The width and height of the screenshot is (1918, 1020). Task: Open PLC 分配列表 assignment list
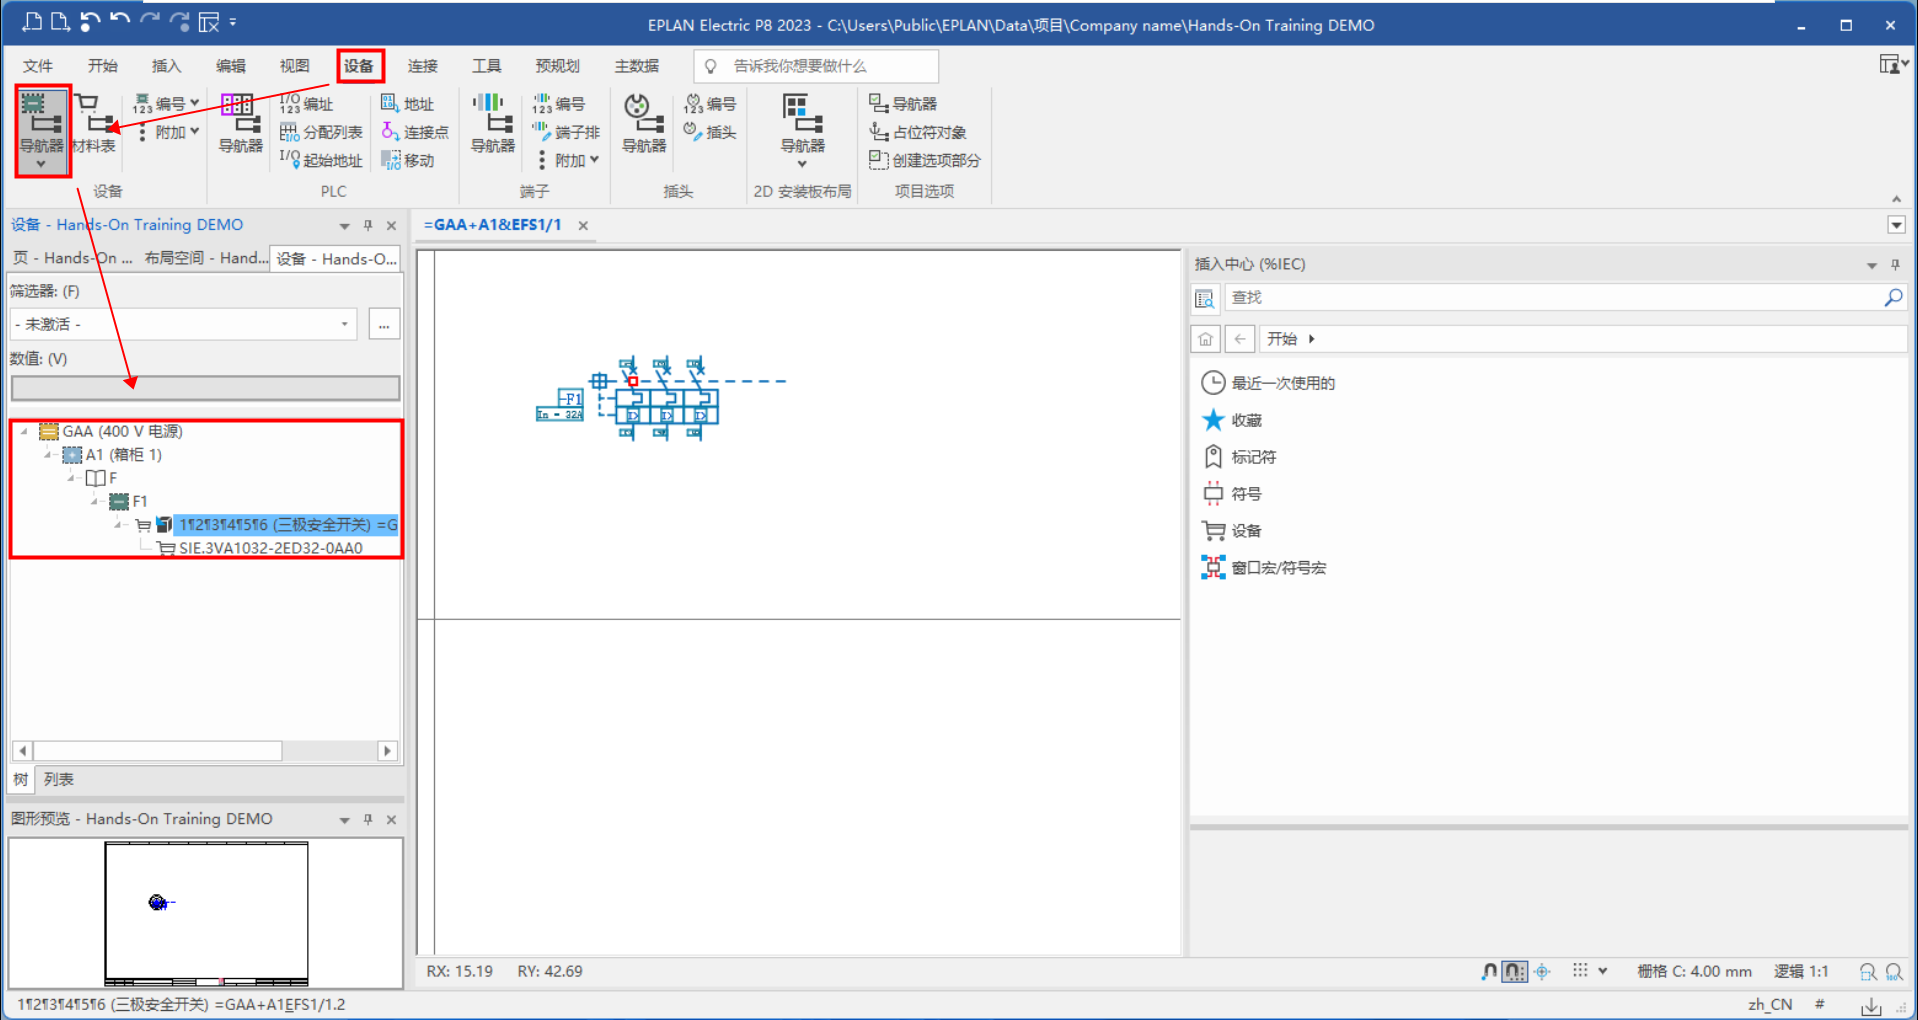(321, 132)
